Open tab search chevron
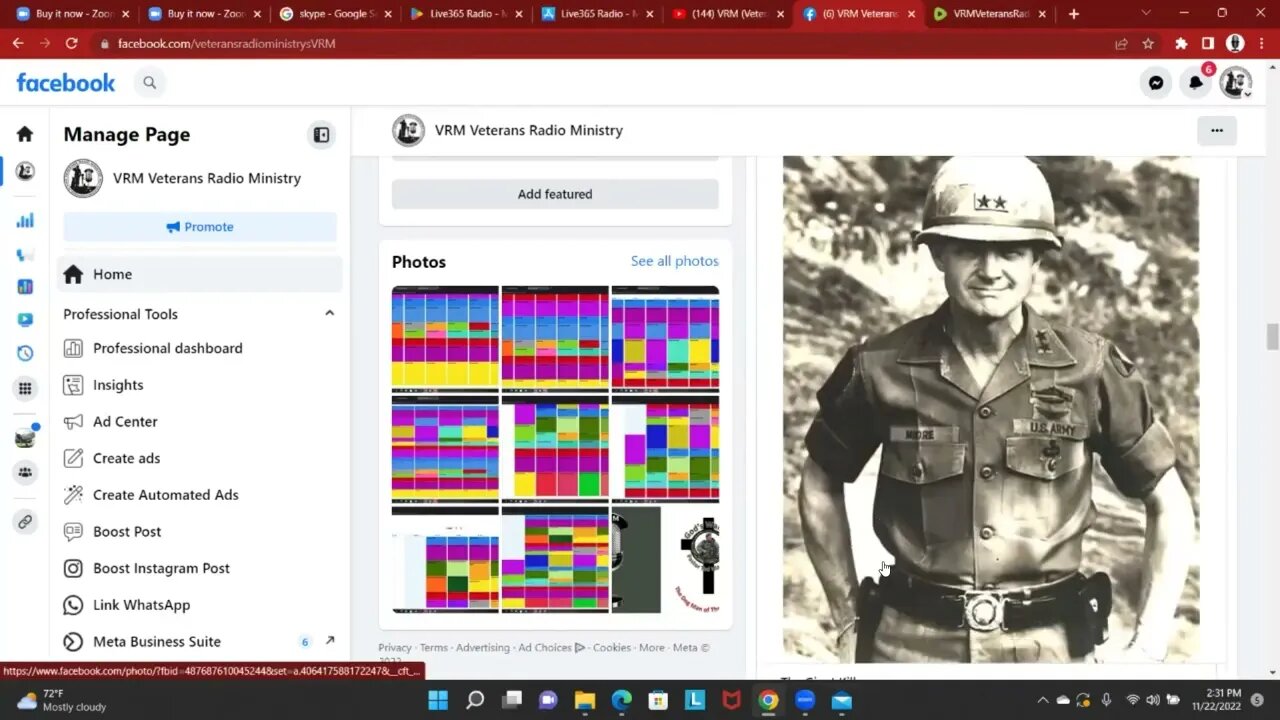Image resolution: width=1280 pixels, height=720 pixels. coord(1146,14)
